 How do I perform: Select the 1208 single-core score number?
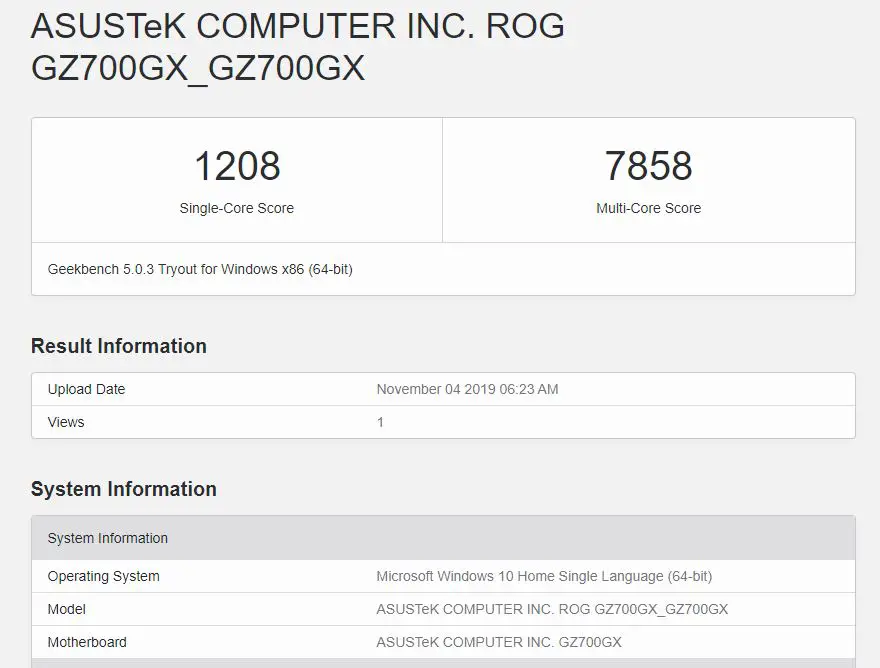pyautogui.click(x=237, y=166)
